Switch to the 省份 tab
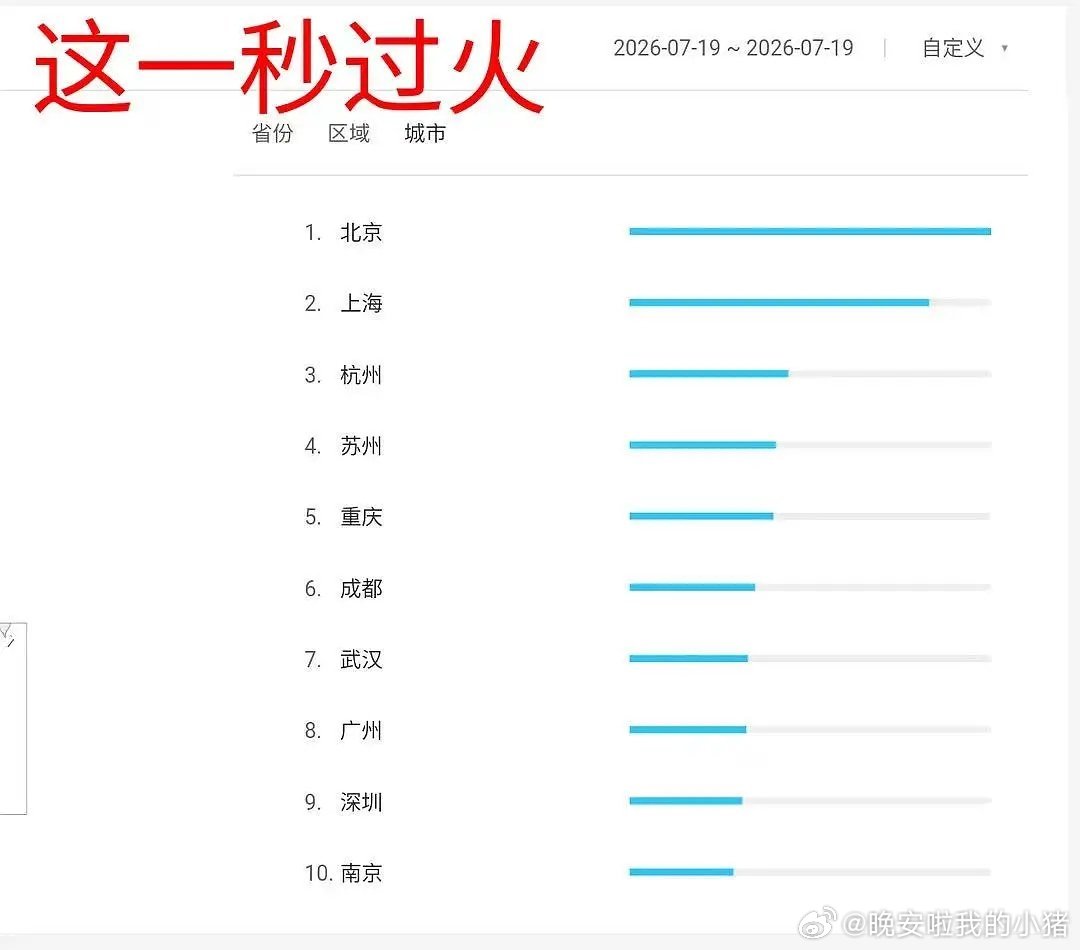This screenshot has width=1080, height=950. pyautogui.click(x=273, y=133)
